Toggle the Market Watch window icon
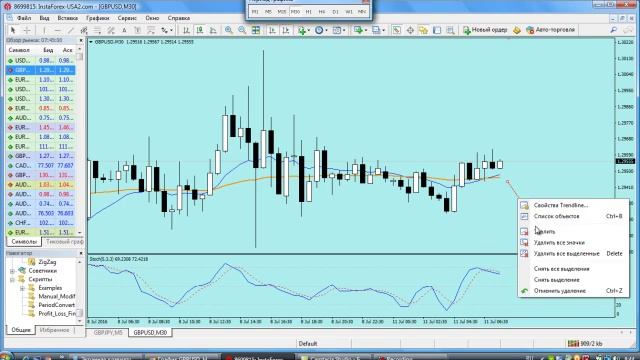 pos(396,30)
